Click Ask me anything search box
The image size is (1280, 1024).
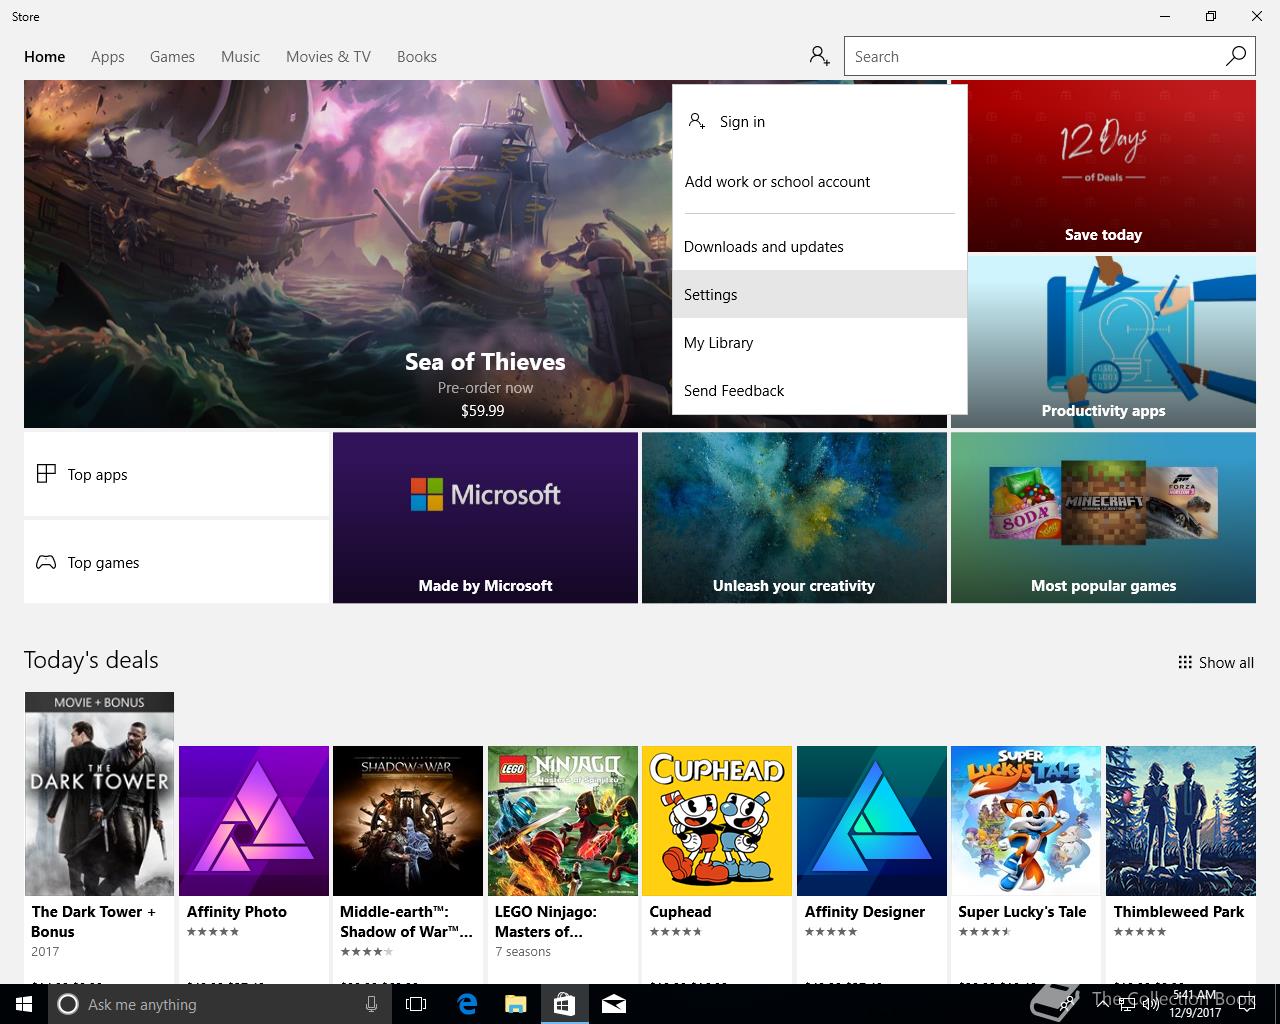(x=218, y=1004)
